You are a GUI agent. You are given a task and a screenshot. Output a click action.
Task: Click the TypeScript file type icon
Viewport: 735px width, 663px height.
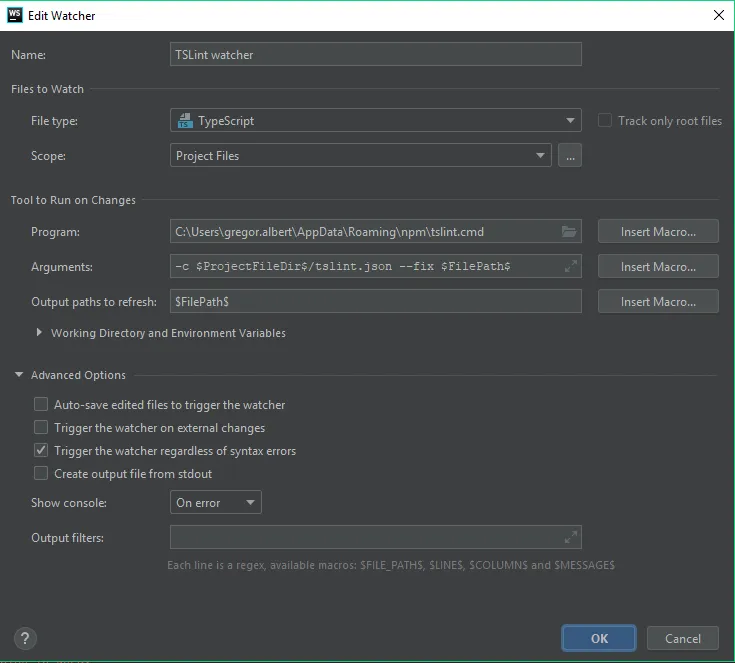(x=184, y=121)
